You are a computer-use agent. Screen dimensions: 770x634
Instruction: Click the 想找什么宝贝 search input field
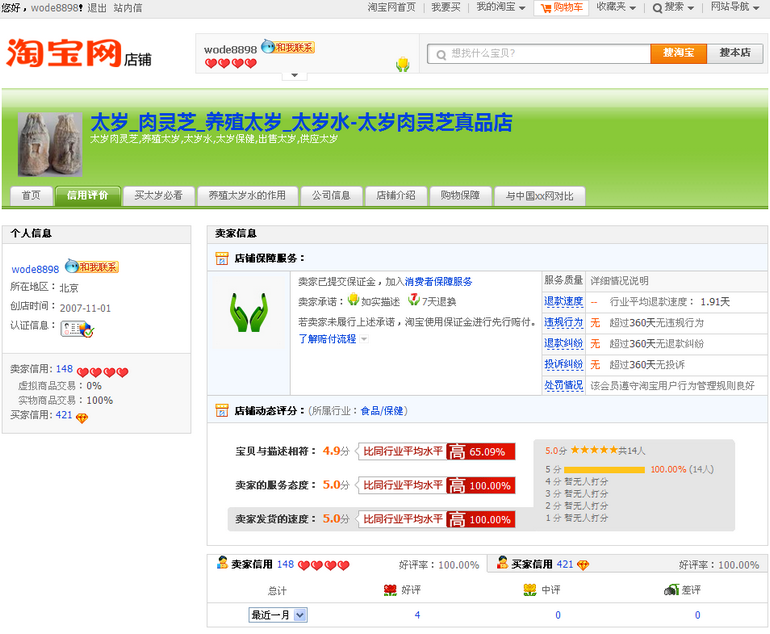539,54
